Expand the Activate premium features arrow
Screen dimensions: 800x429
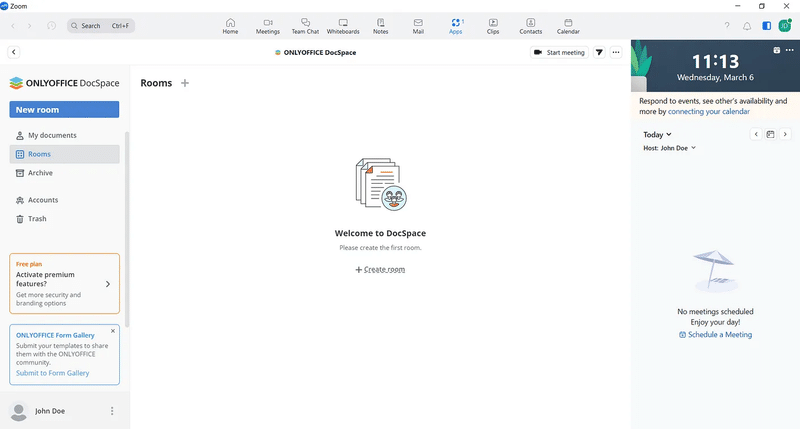[x=108, y=284]
